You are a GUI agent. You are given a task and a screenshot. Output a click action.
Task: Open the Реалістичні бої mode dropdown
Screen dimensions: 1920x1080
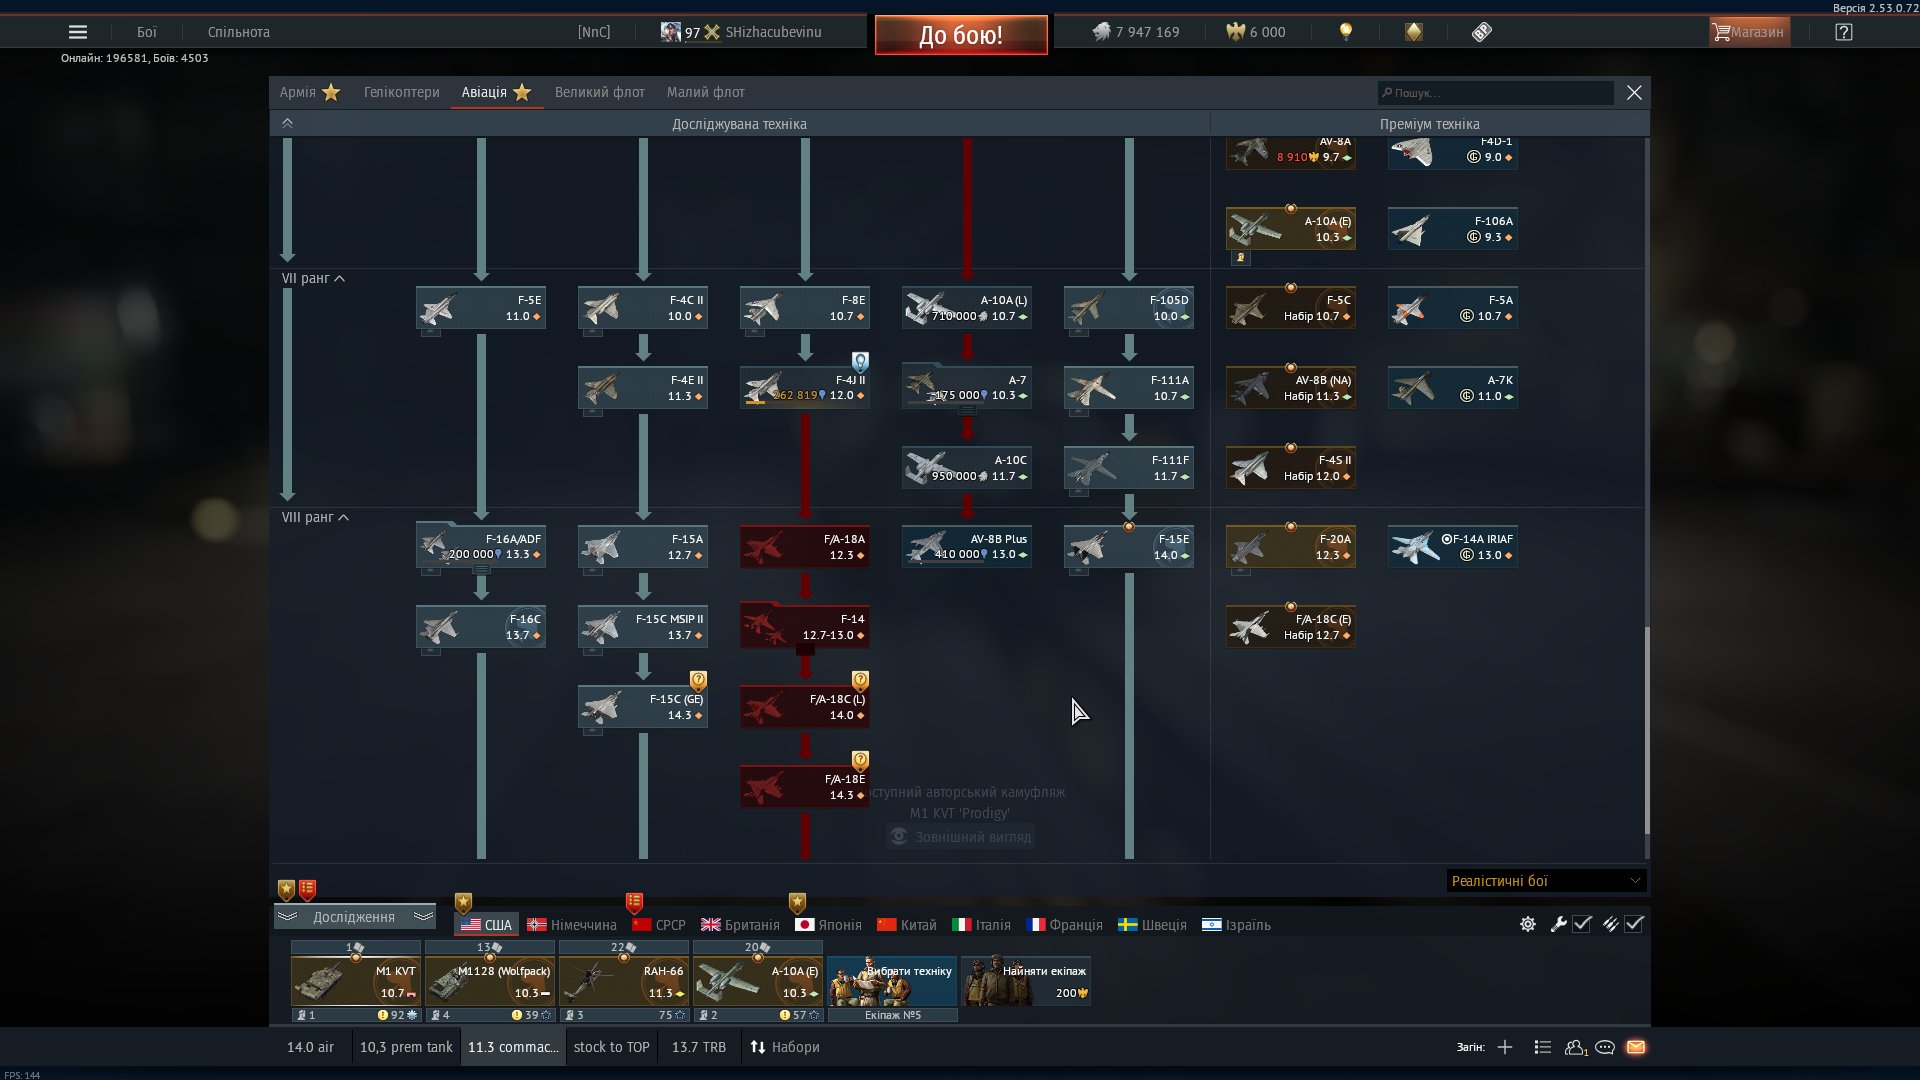tap(1546, 881)
